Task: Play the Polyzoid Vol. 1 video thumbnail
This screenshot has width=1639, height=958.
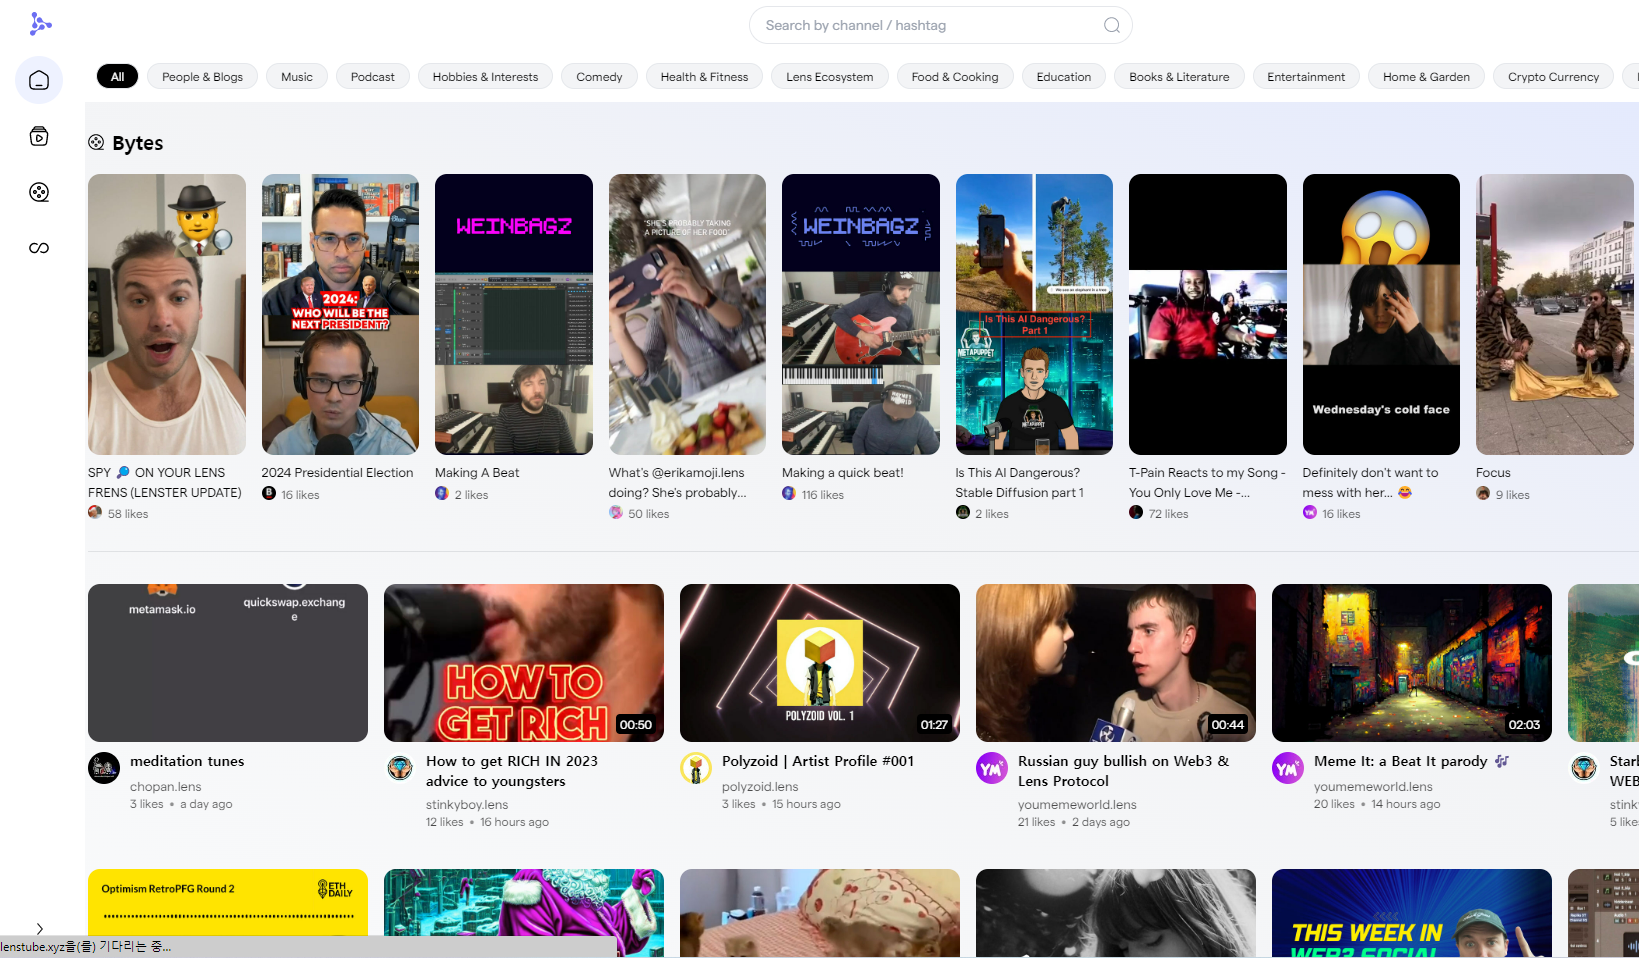Action: 820,663
